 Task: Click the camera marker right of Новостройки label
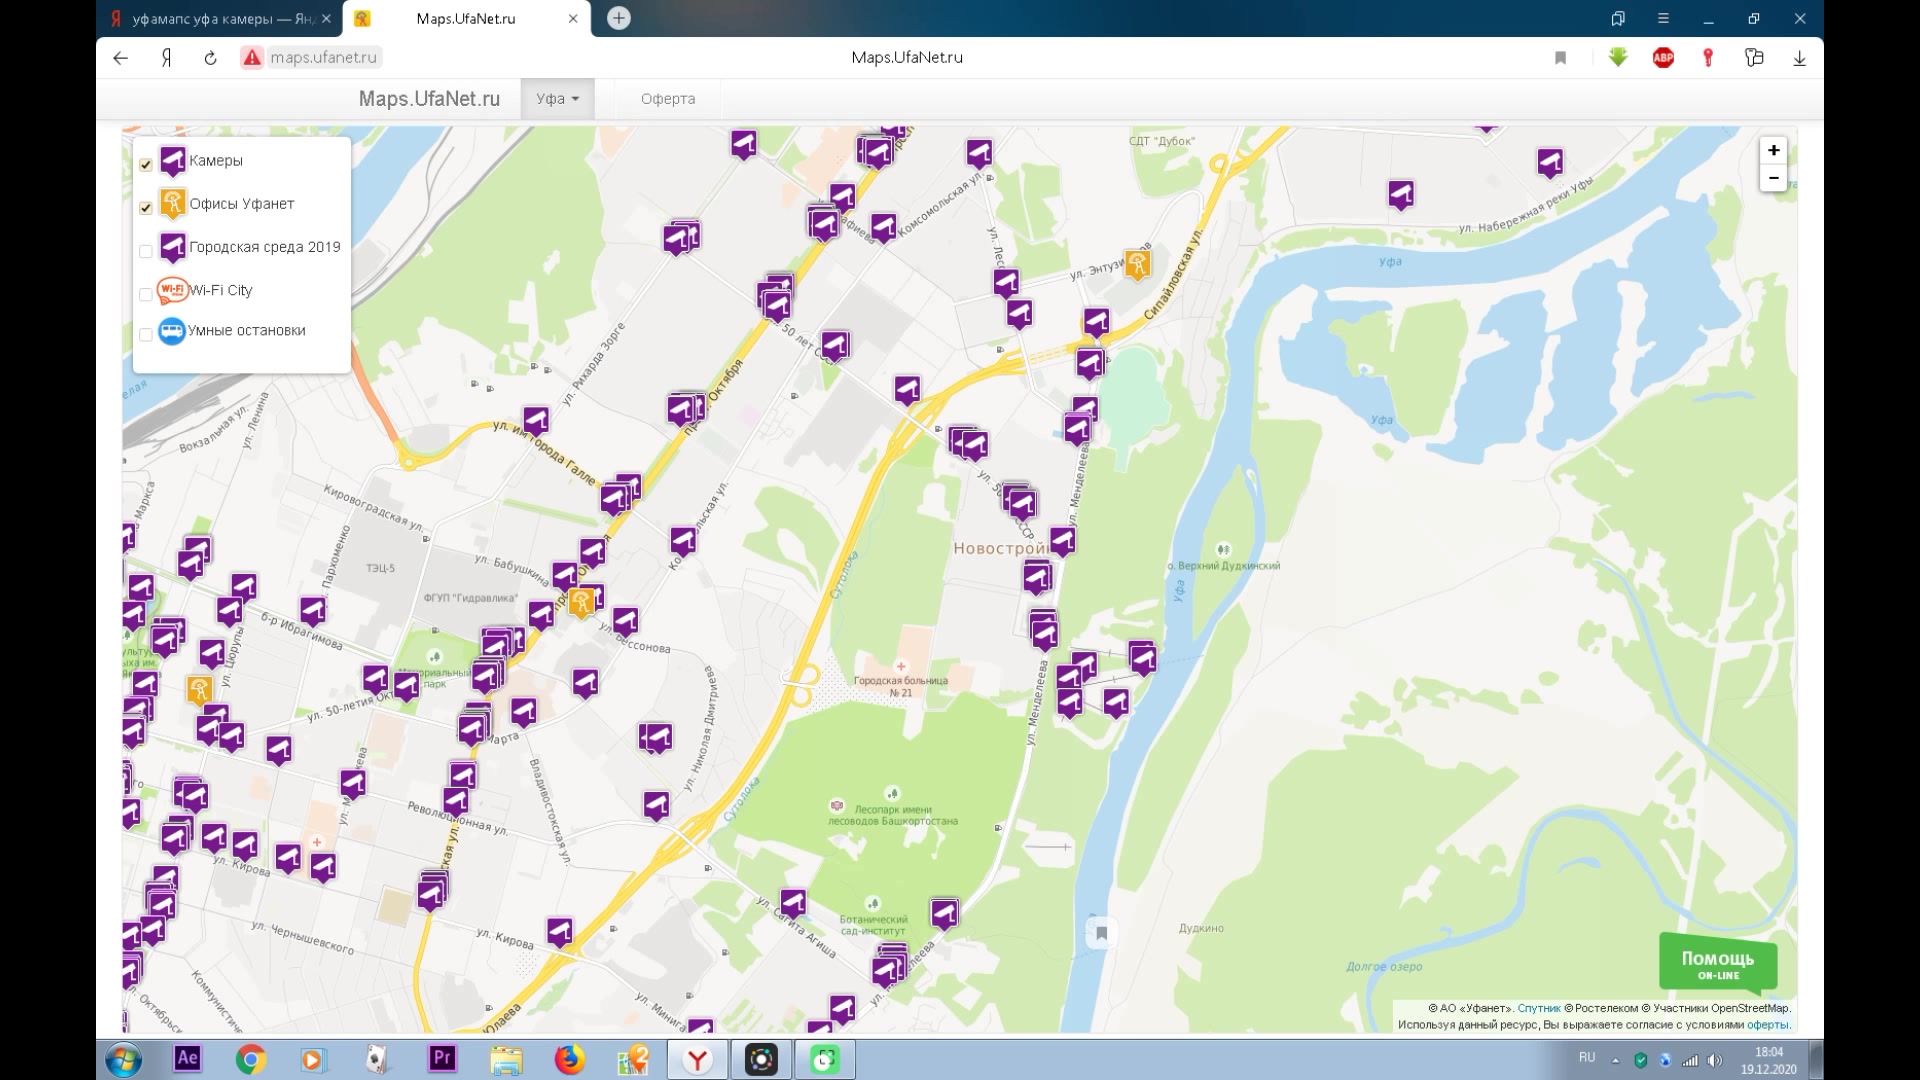1062,542
